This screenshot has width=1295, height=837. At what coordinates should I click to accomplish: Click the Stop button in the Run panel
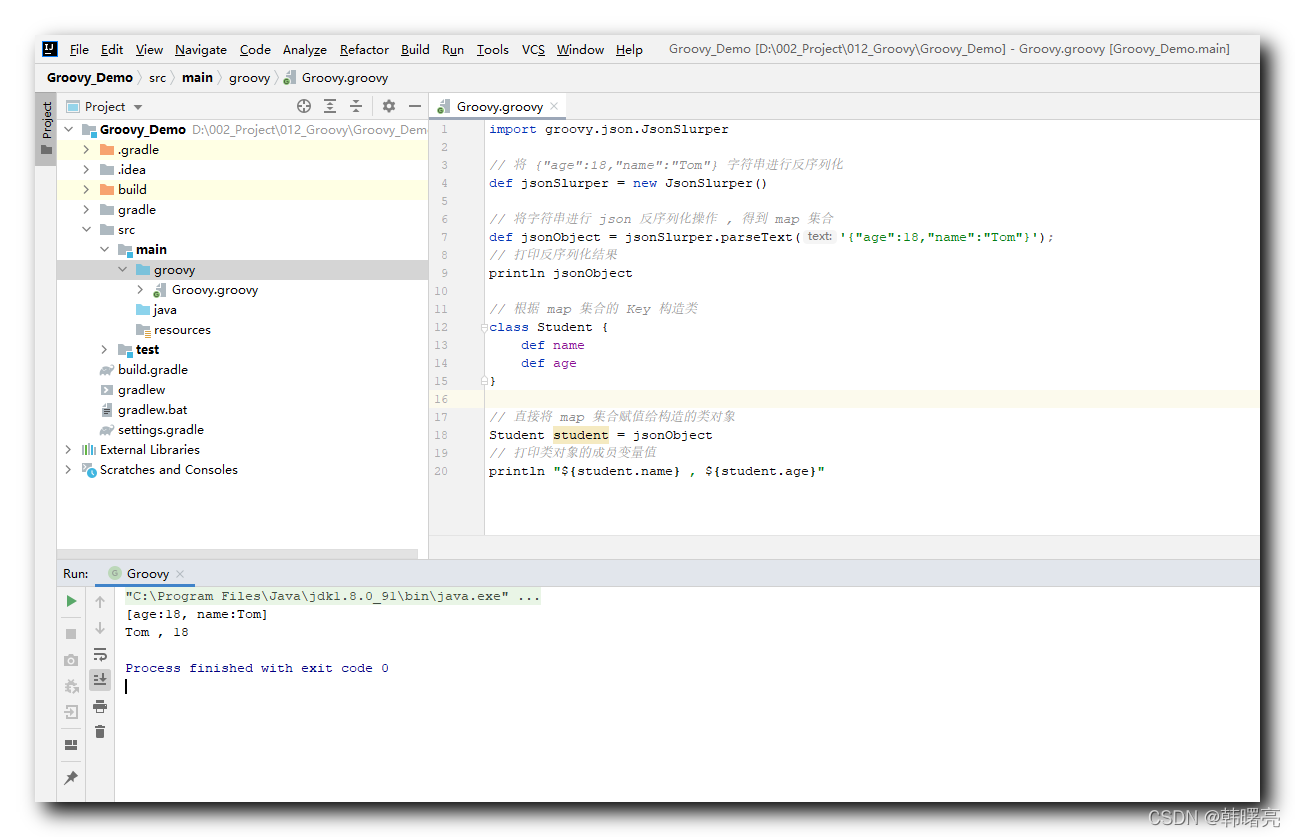point(70,633)
